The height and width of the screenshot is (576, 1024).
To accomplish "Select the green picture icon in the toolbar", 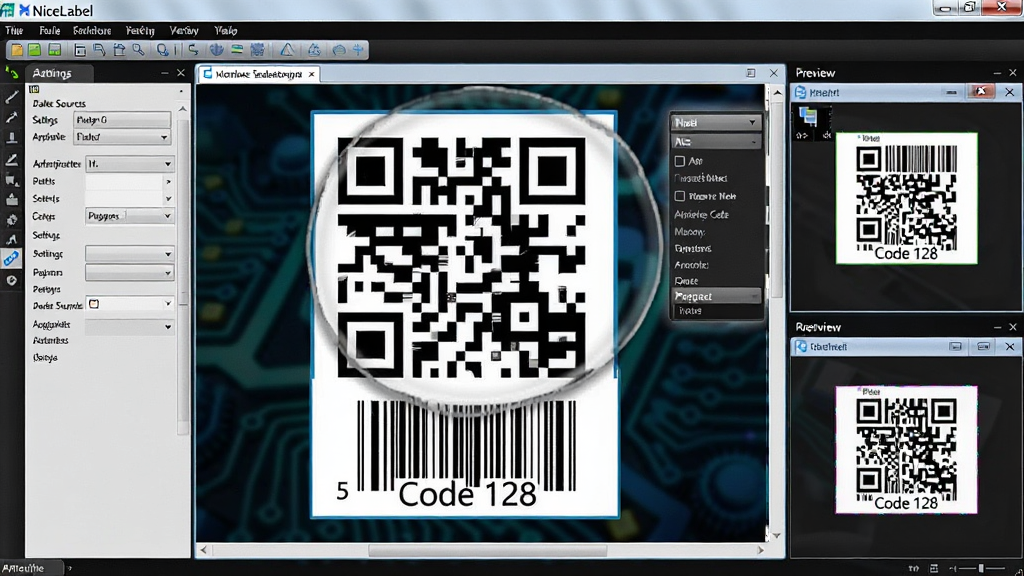I will pos(35,50).
